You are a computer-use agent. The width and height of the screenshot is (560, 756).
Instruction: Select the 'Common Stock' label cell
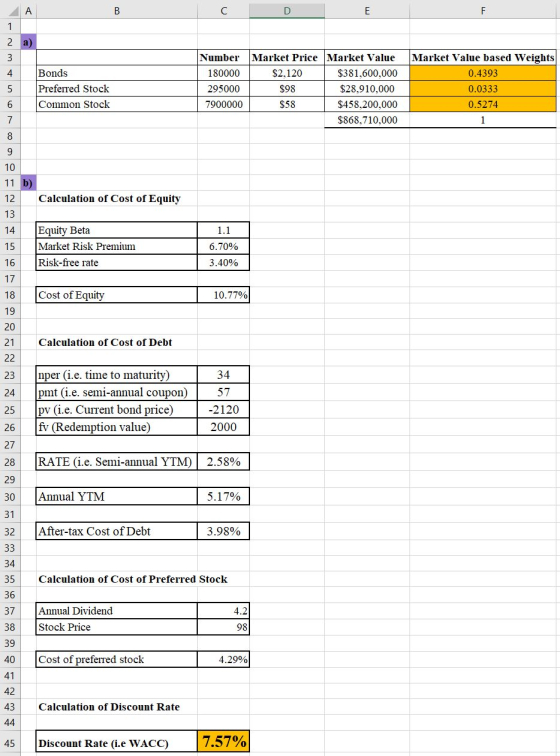click(117, 104)
